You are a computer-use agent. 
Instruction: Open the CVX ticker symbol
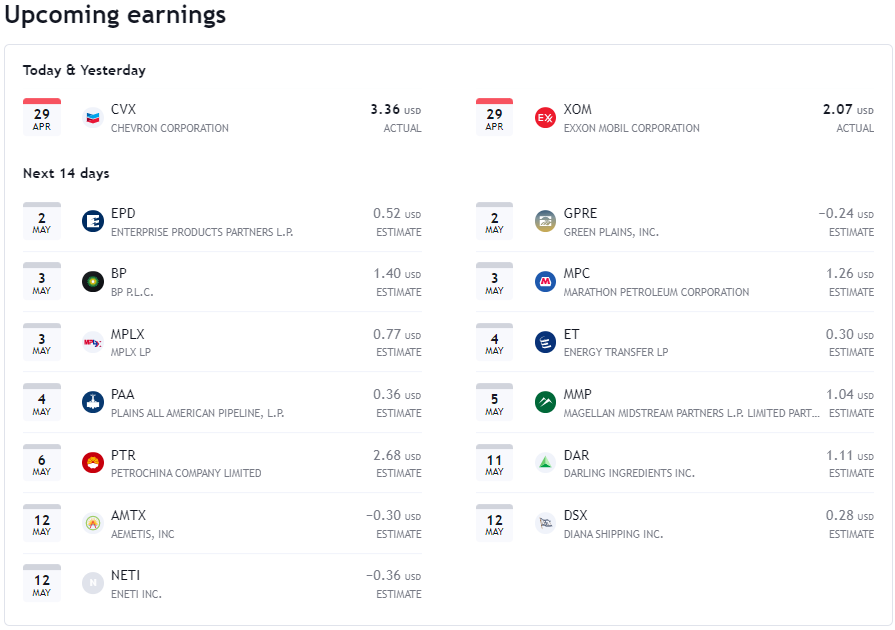coord(123,109)
